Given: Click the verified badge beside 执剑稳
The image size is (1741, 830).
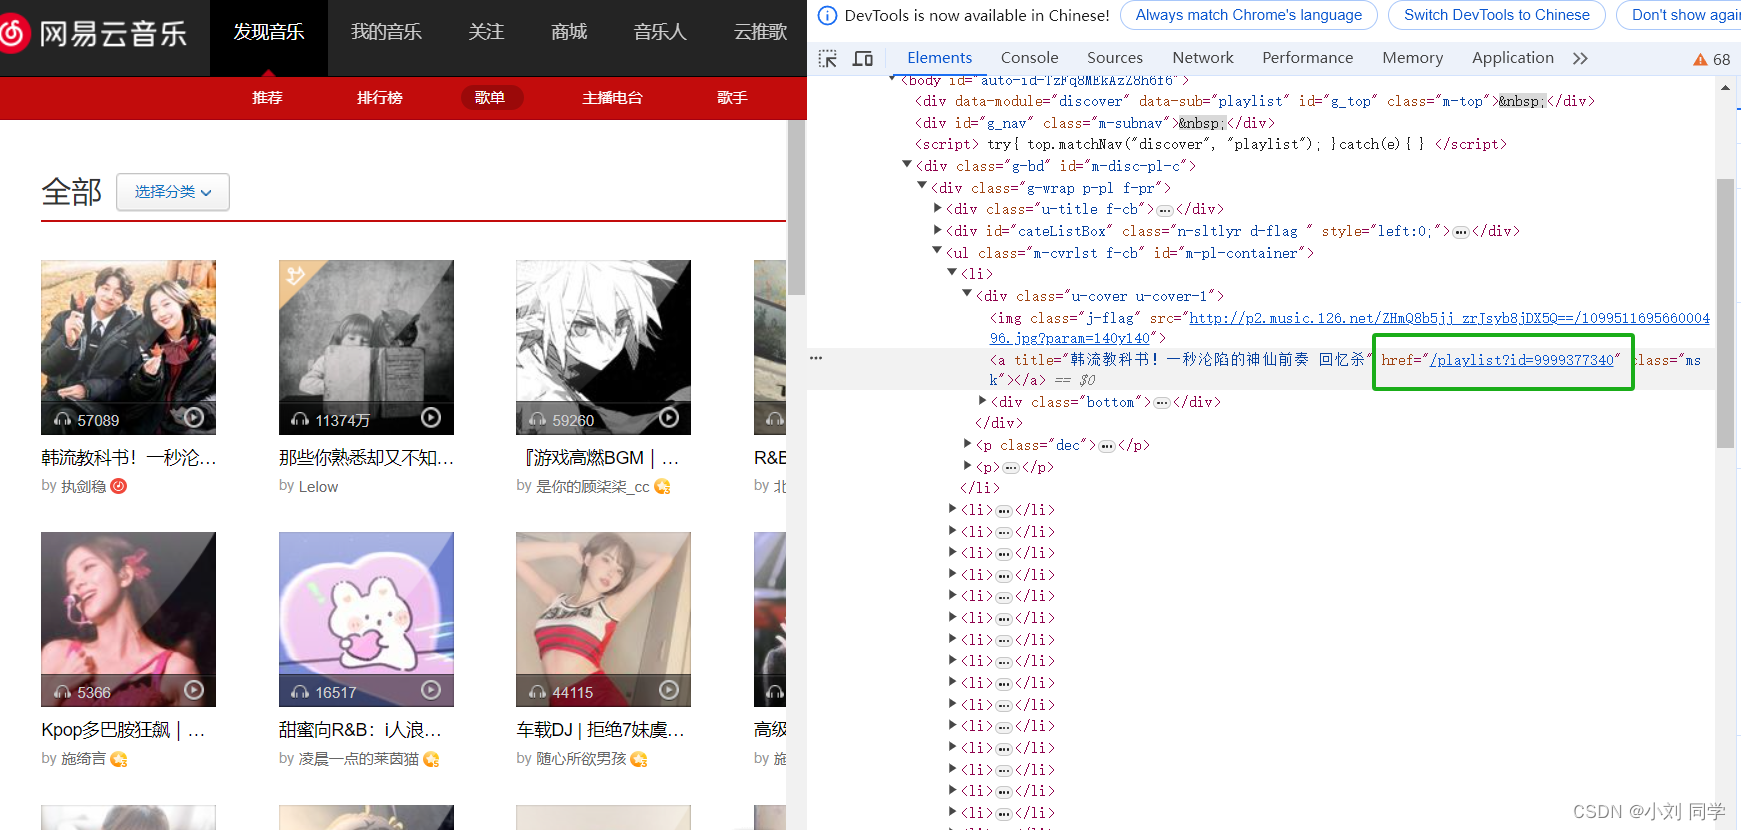Looking at the screenshot, I should [118, 486].
